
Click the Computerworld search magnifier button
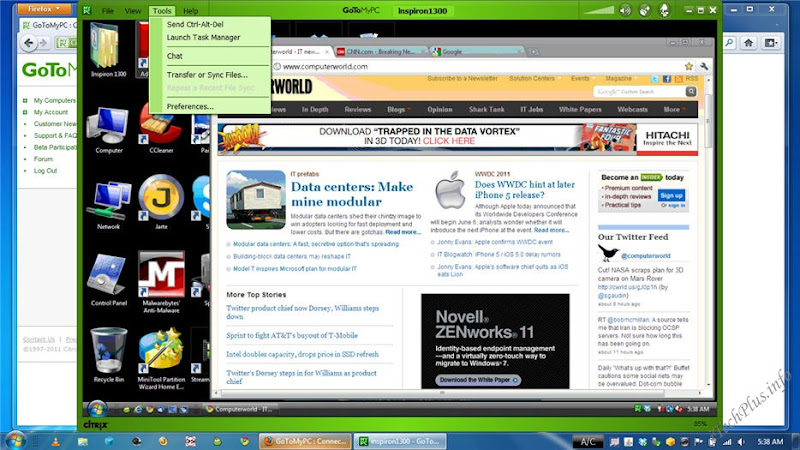691,92
